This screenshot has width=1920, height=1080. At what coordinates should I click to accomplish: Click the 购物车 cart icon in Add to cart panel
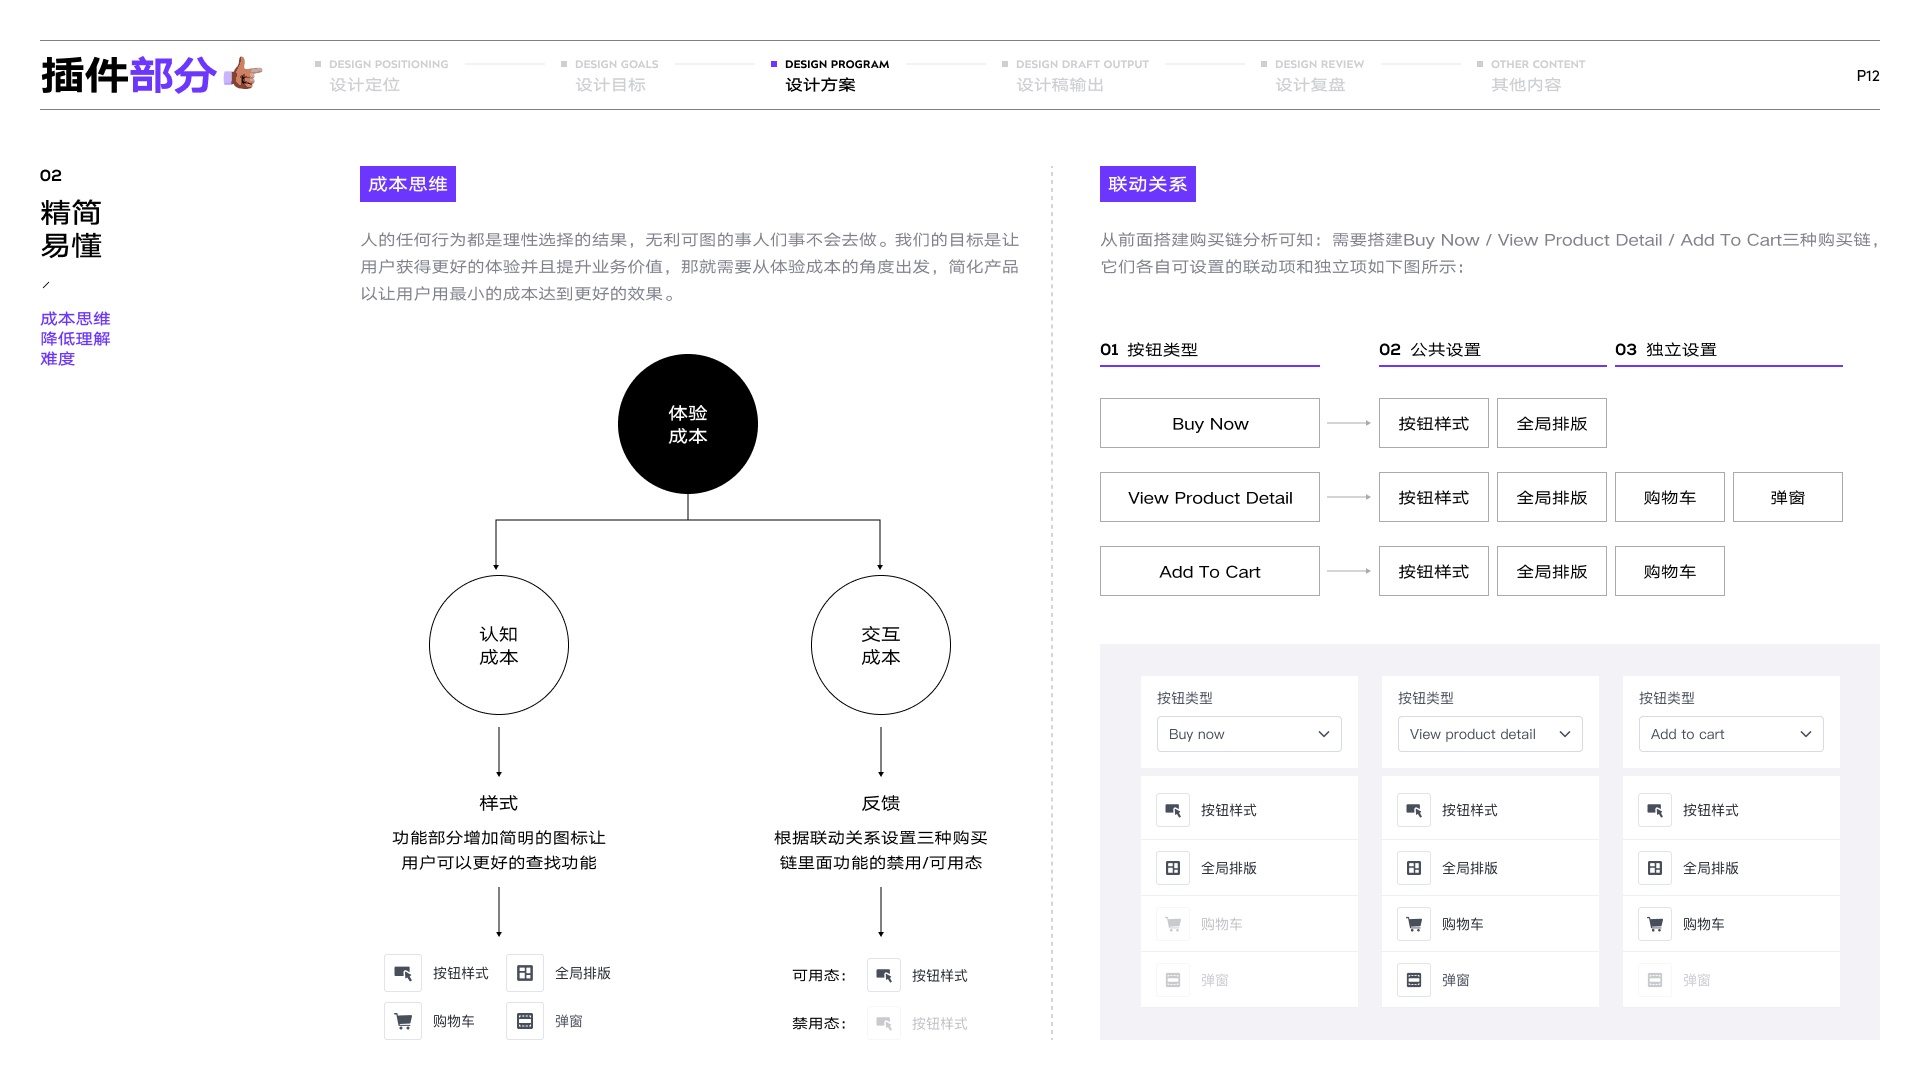coord(1655,924)
